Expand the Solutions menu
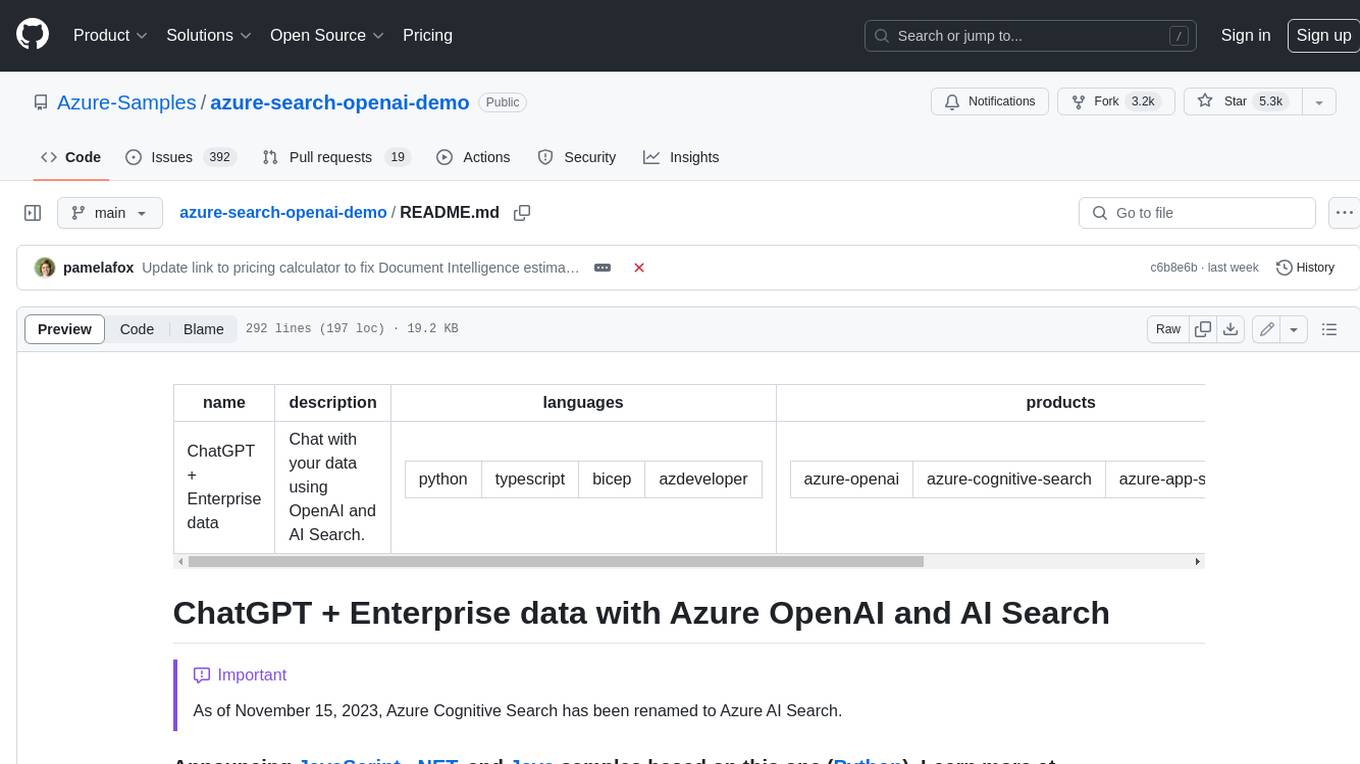 [x=208, y=35]
